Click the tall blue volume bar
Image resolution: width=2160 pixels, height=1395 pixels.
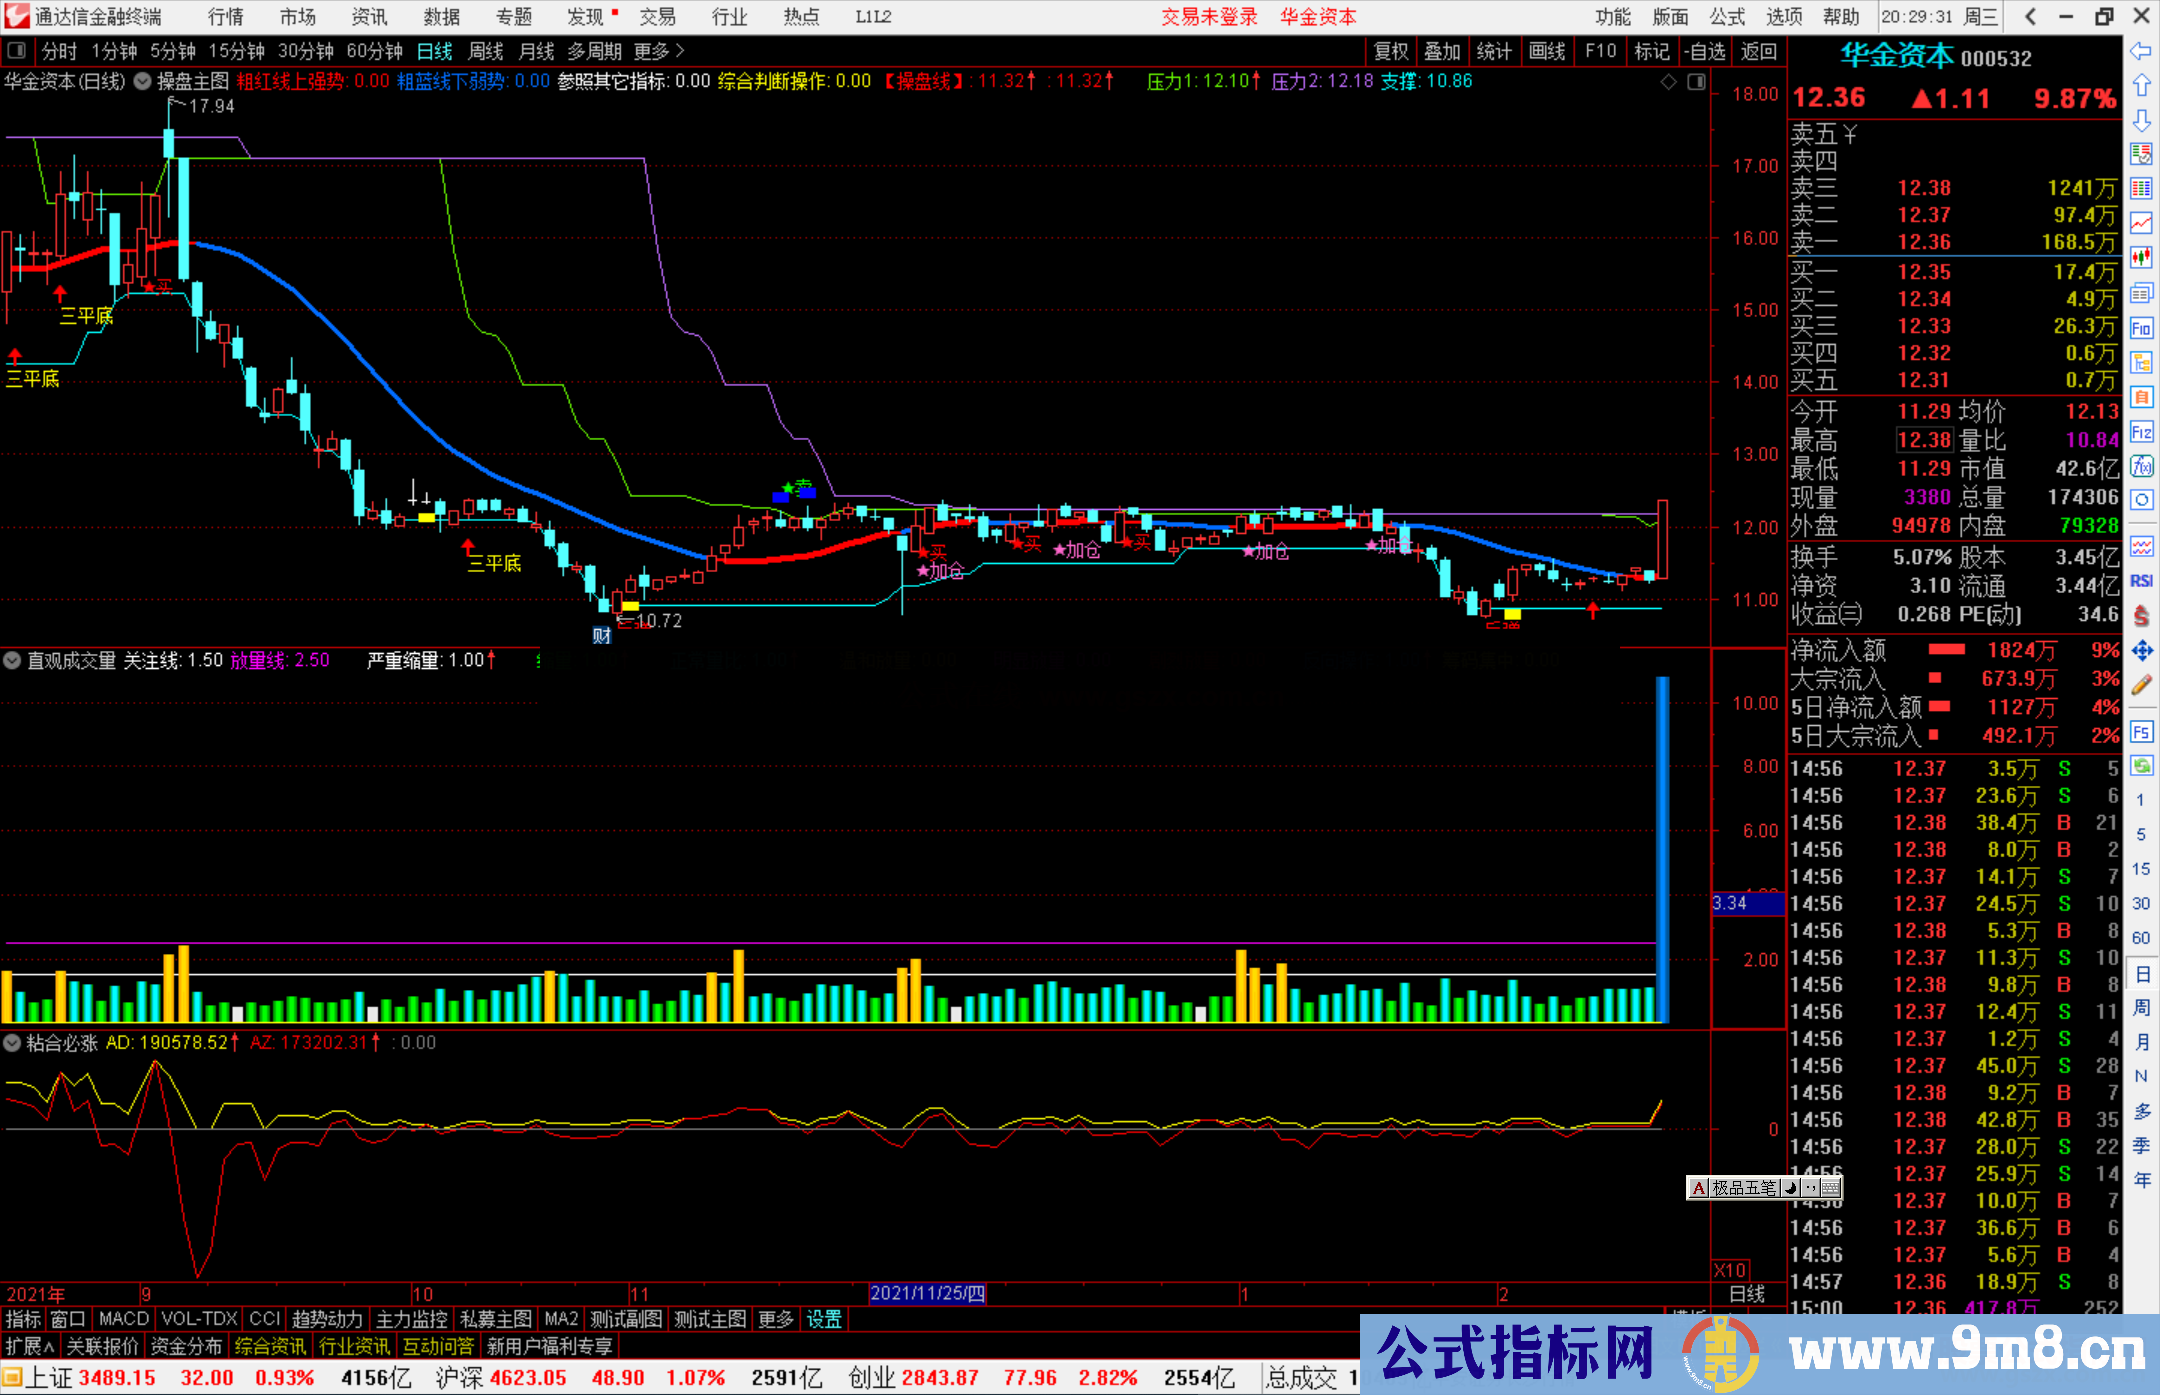(1663, 850)
